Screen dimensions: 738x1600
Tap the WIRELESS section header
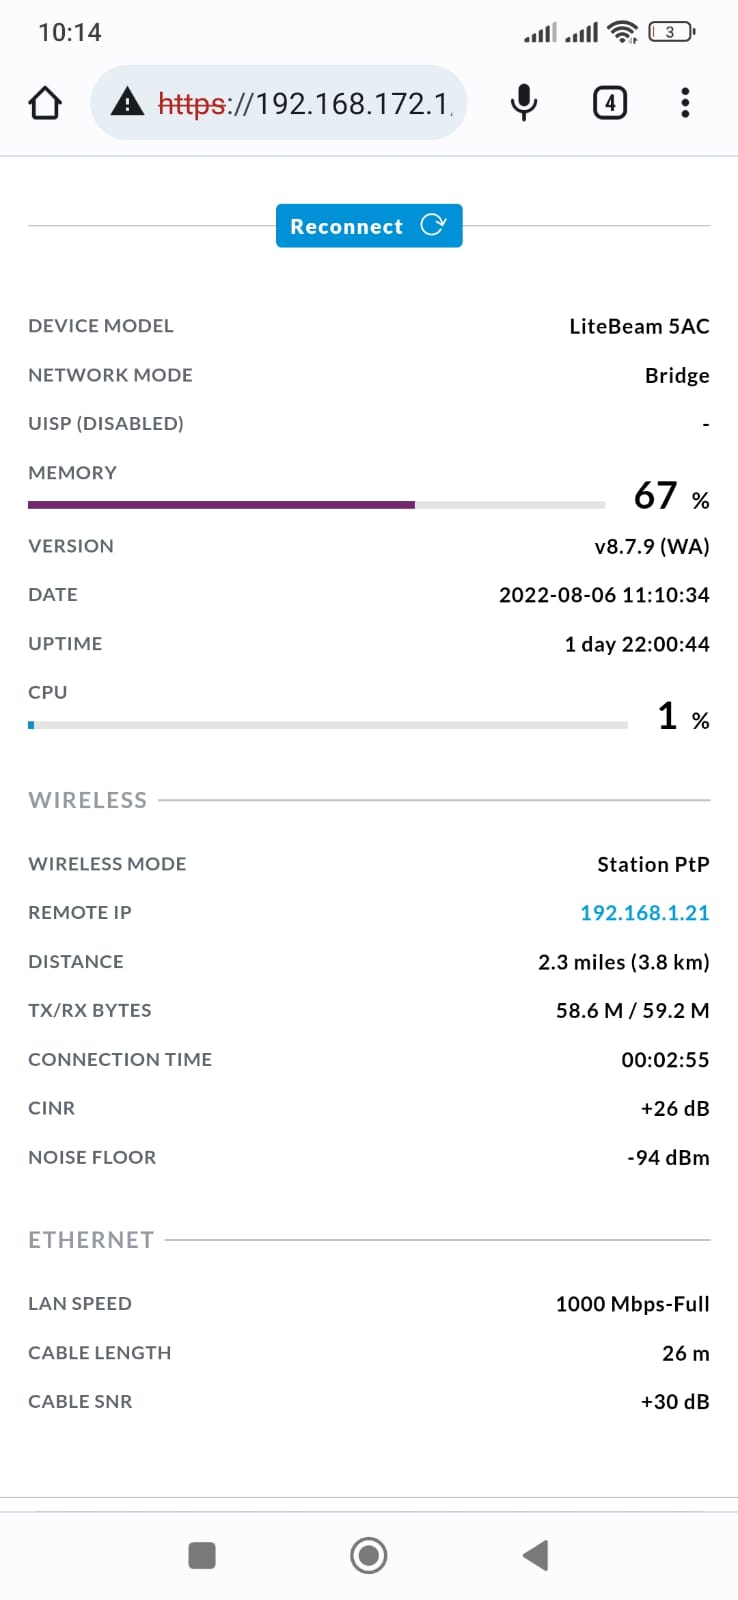pos(88,800)
